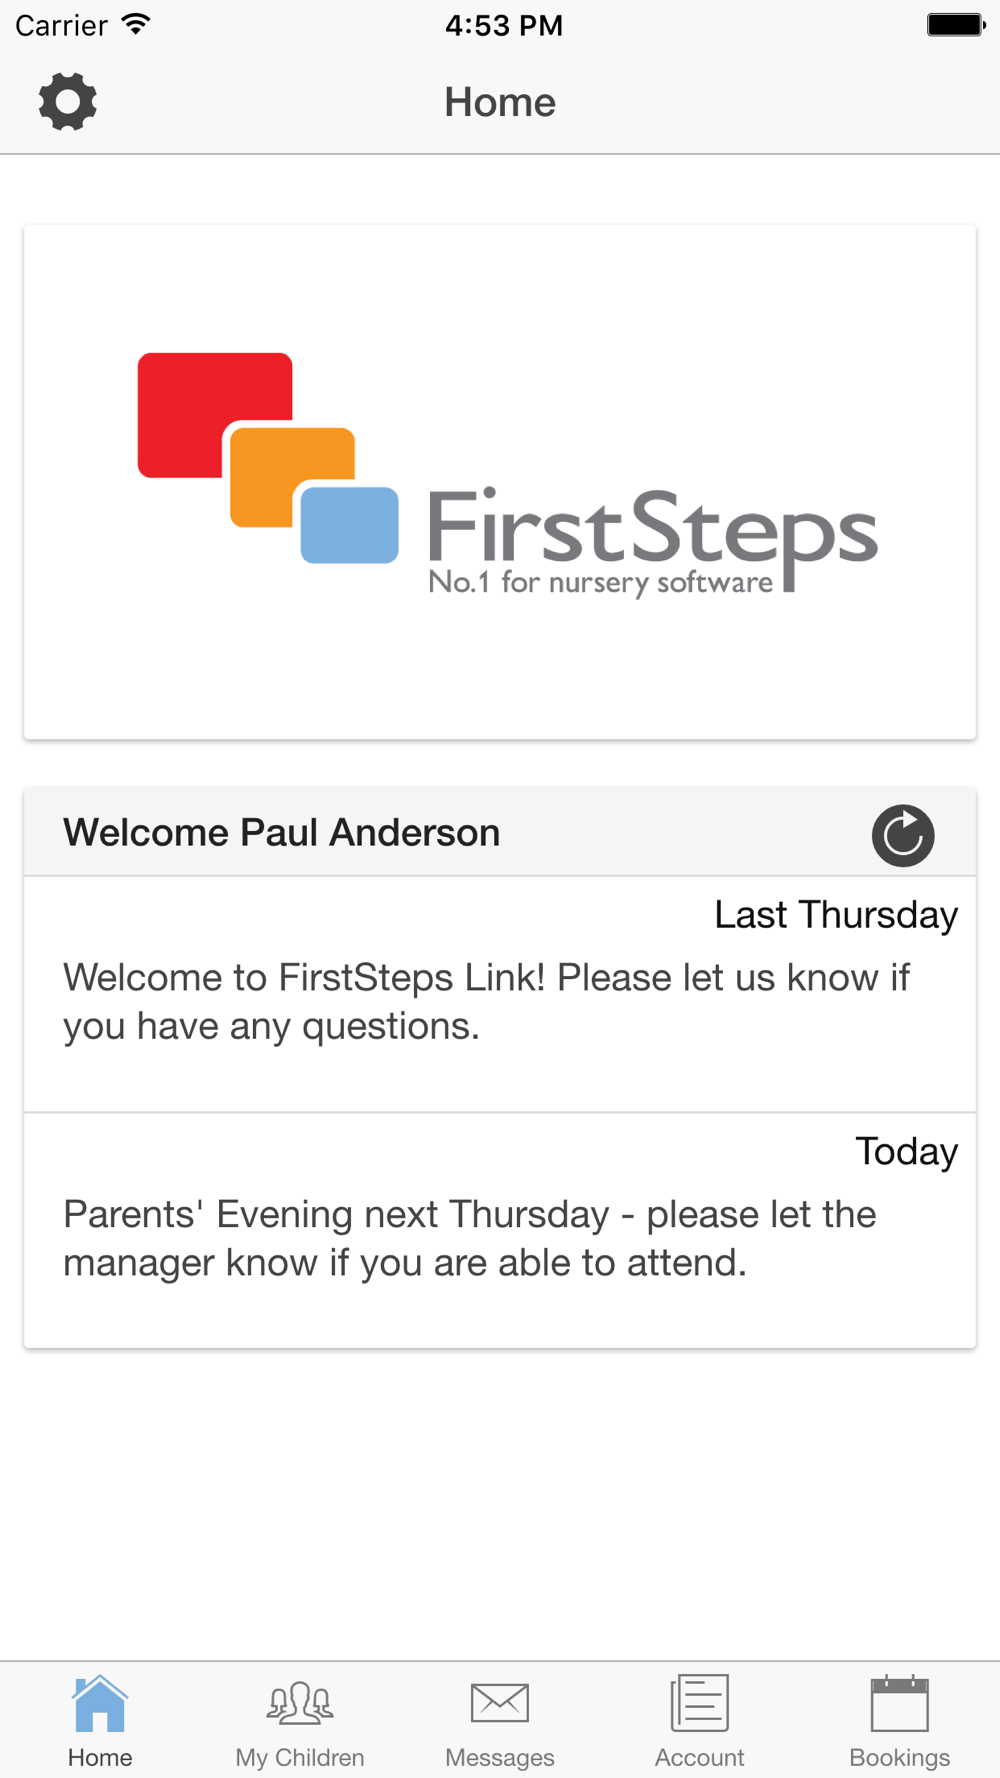Viewport: 1000px width, 1778px height.
Task: Select the Home house icon
Action: [100, 1703]
